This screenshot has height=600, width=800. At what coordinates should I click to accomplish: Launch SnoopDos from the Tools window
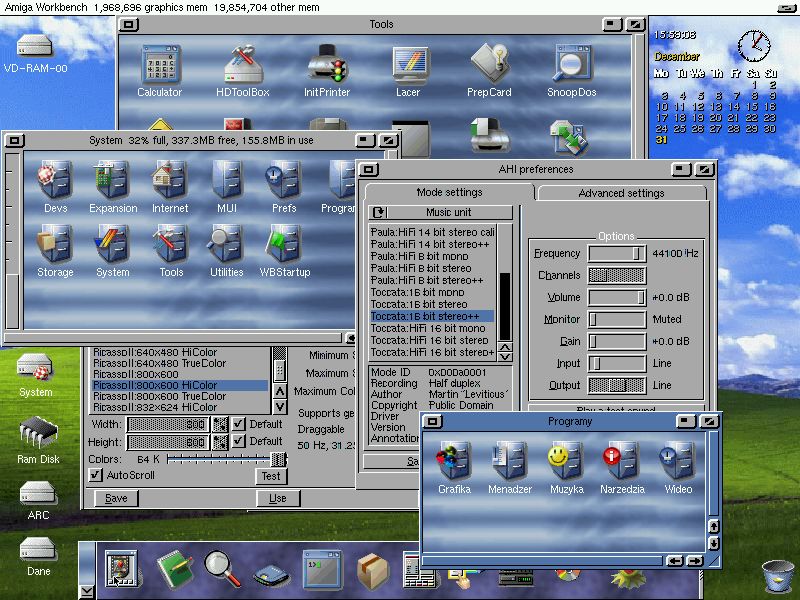pos(571,65)
